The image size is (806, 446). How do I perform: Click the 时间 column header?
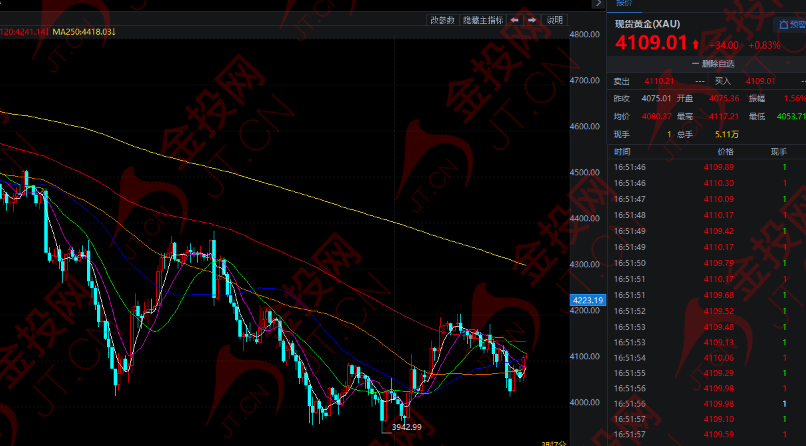(x=622, y=152)
